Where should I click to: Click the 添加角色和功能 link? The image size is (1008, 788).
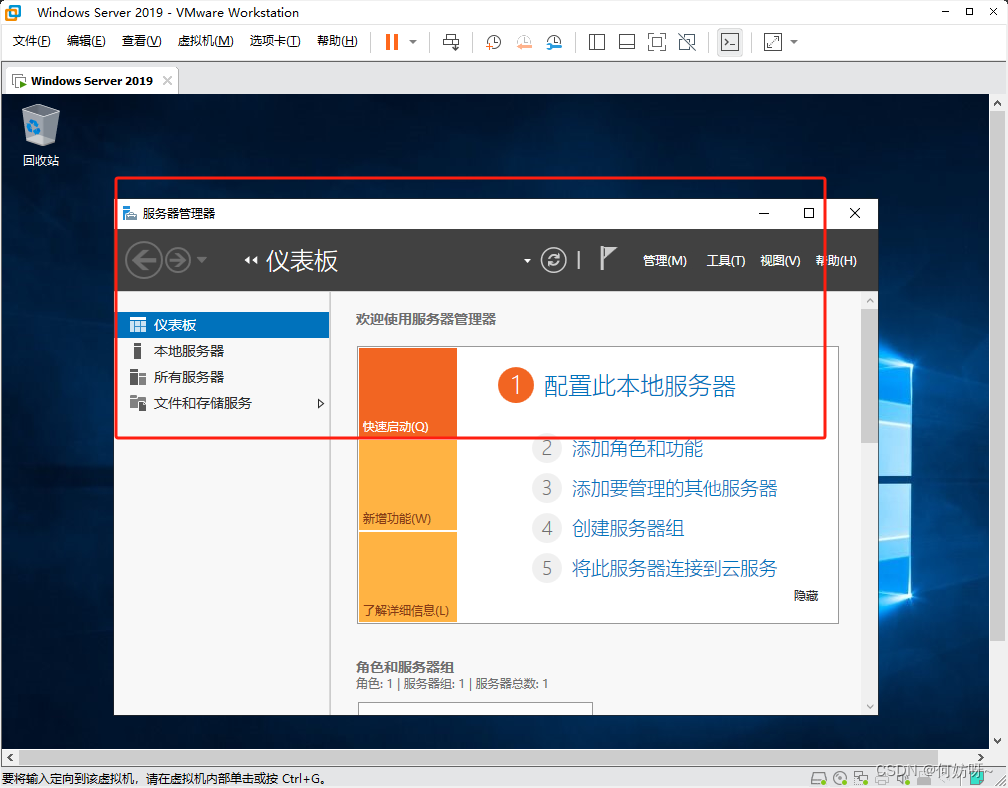(x=637, y=449)
